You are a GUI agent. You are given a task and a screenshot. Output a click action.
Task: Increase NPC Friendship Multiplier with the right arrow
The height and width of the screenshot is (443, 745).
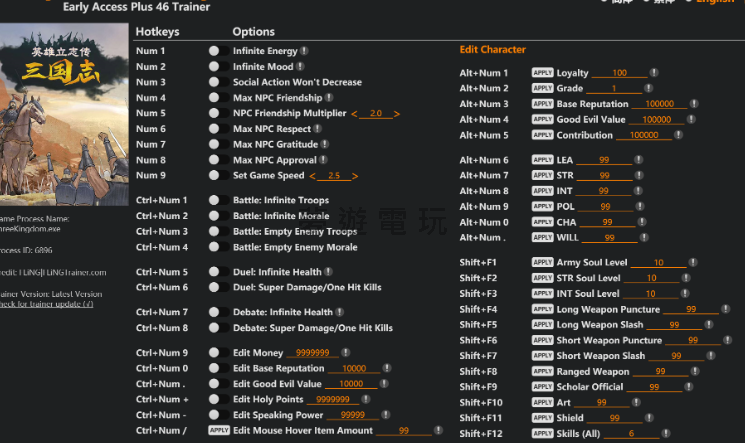(x=396, y=114)
